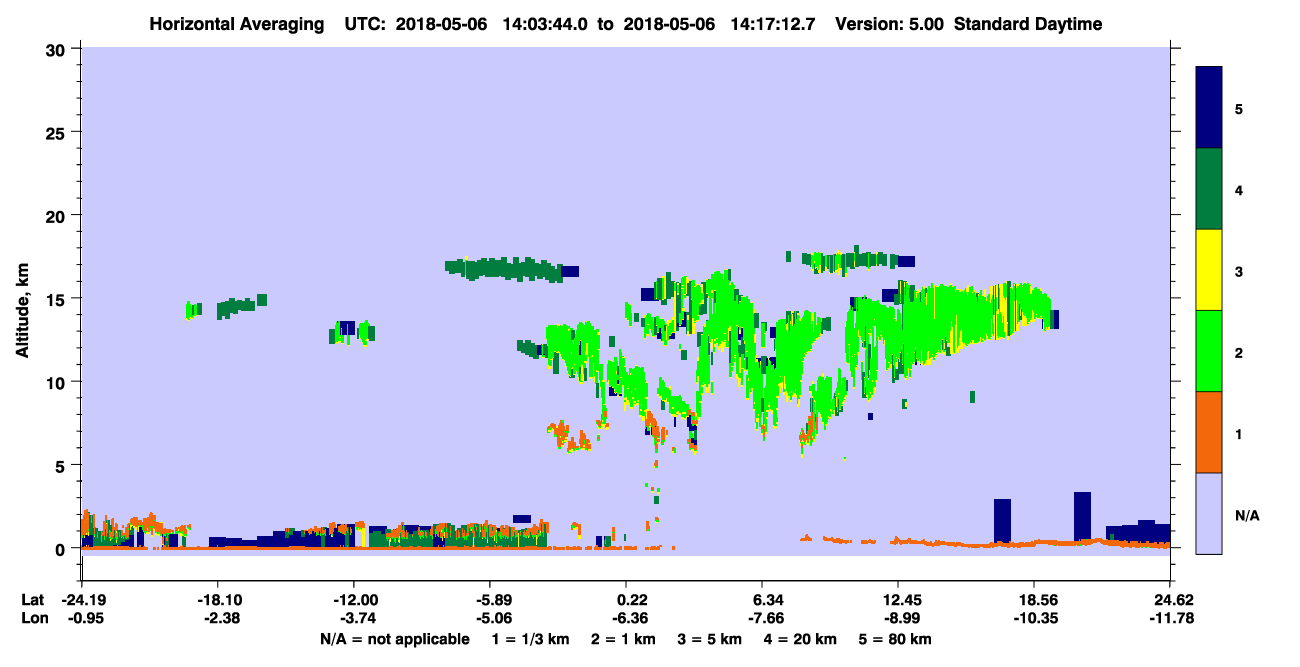
Task: Click the colorbar label 'N/A'
Action: click(x=1246, y=516)
